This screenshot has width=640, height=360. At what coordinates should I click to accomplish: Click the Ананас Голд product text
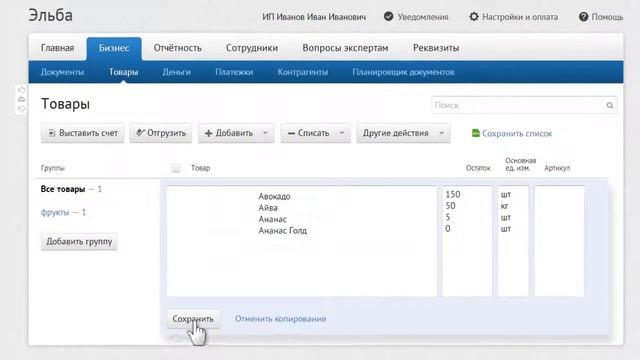point(282,231)
